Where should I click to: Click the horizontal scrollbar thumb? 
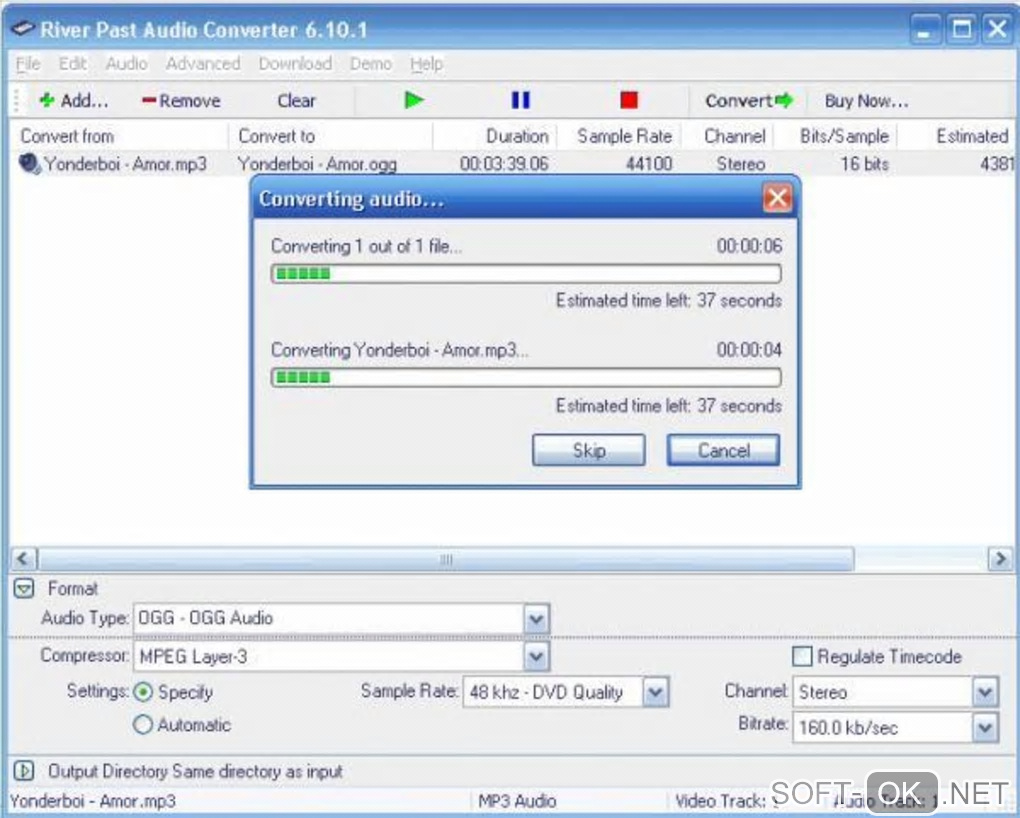click(x=446, y=558)
